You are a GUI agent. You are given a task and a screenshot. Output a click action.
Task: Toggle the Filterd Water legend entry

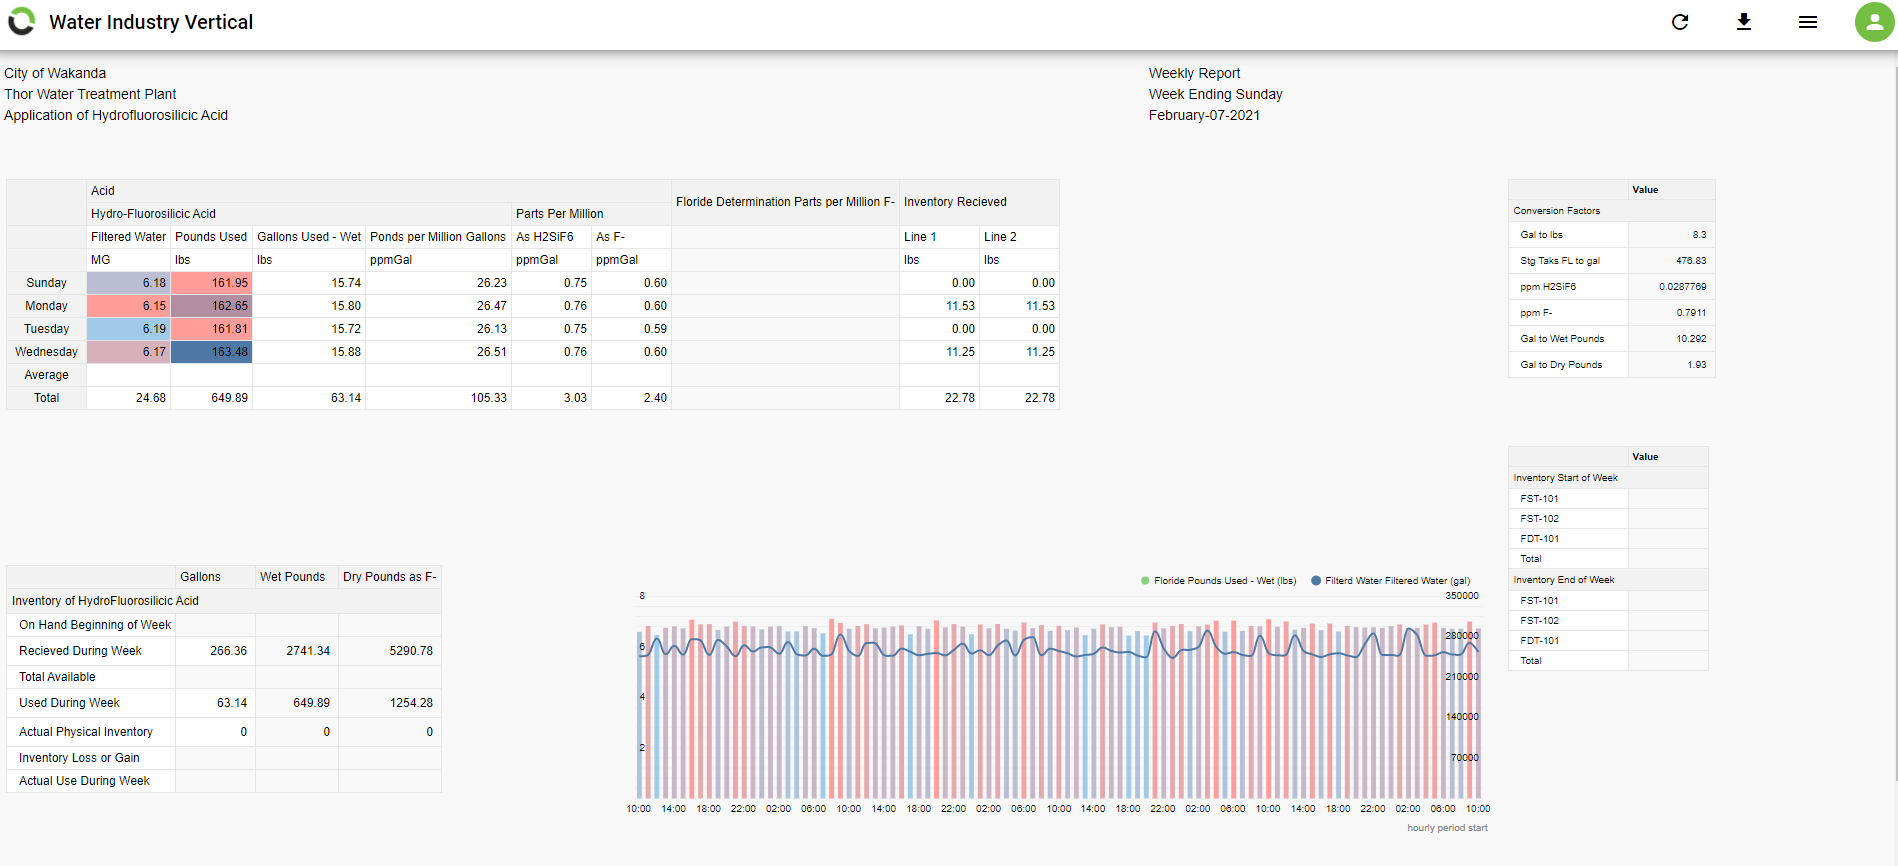[x=1391, y=581]
